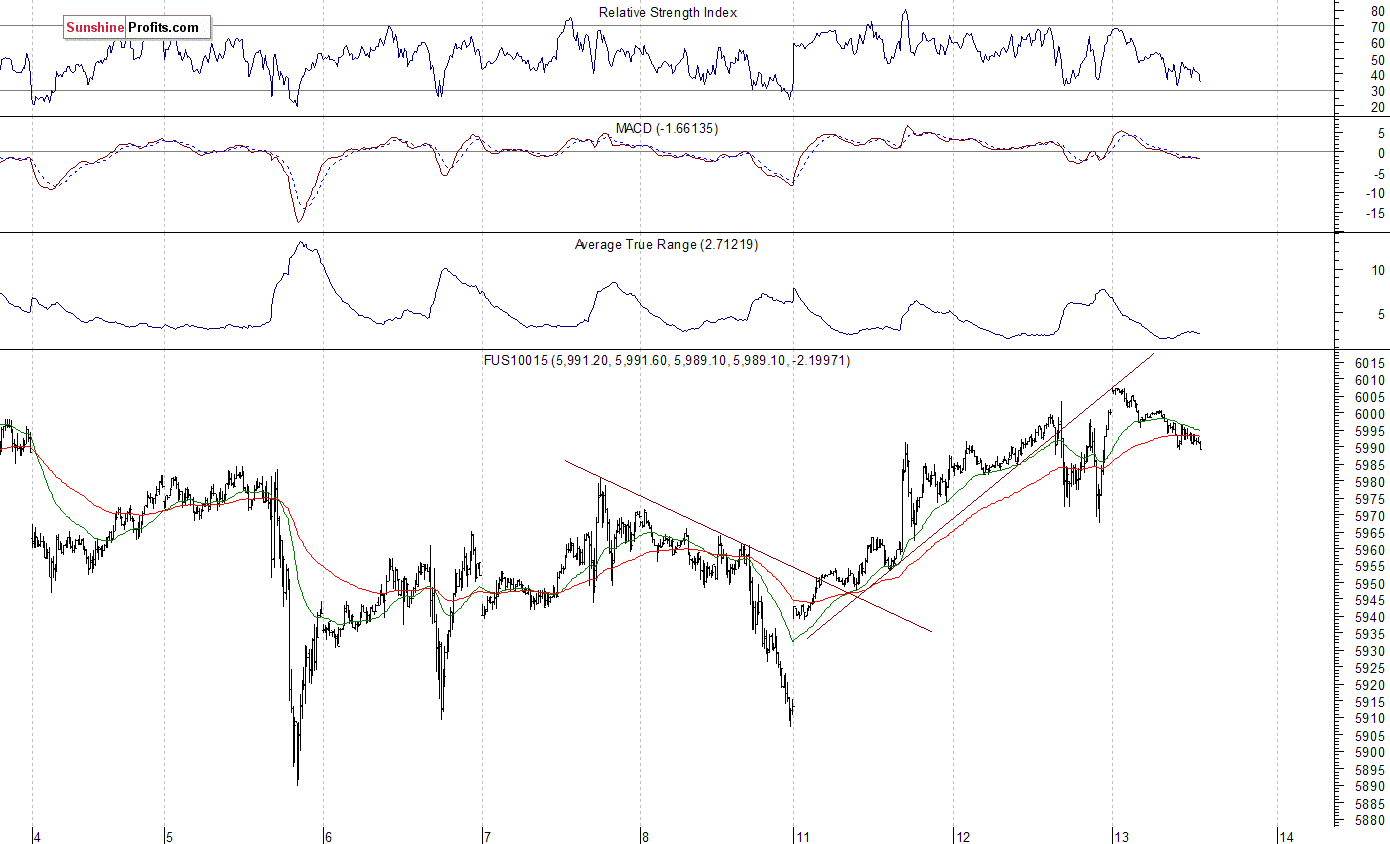Click date label 11 on time axis

(801, 836)
